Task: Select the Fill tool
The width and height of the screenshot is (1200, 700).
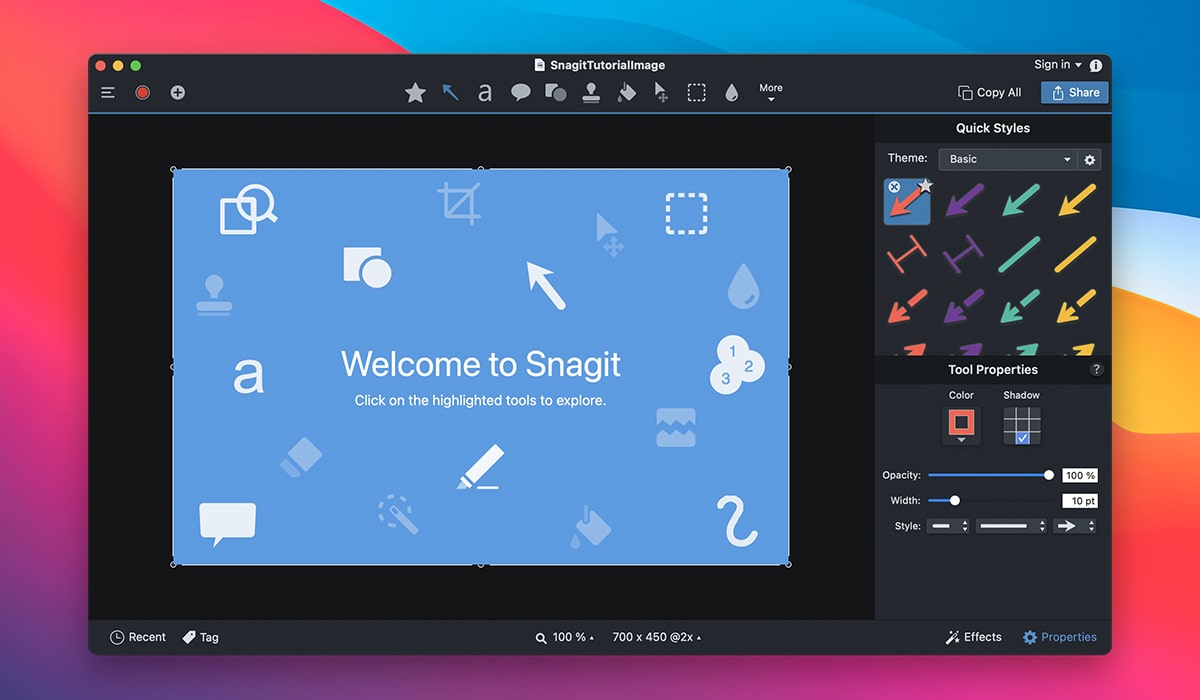Action: tap(627, 92)
